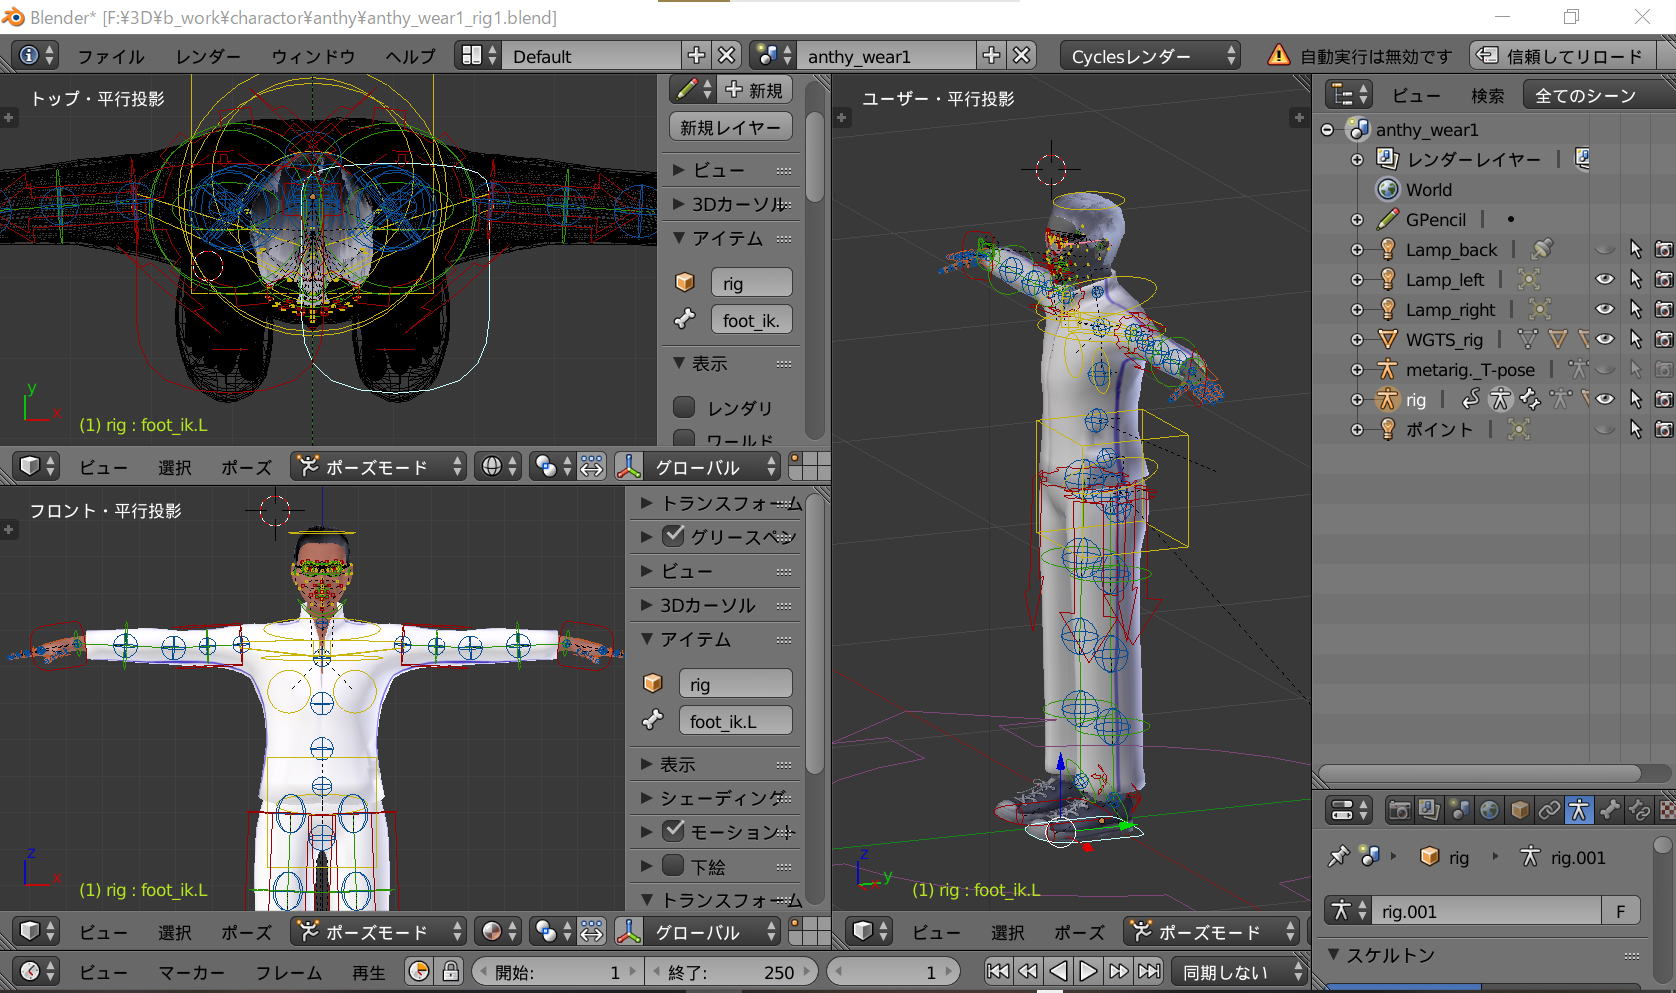Click the 新規レイヤー button
Screen dimensions: 1676x993
(730, 127)
